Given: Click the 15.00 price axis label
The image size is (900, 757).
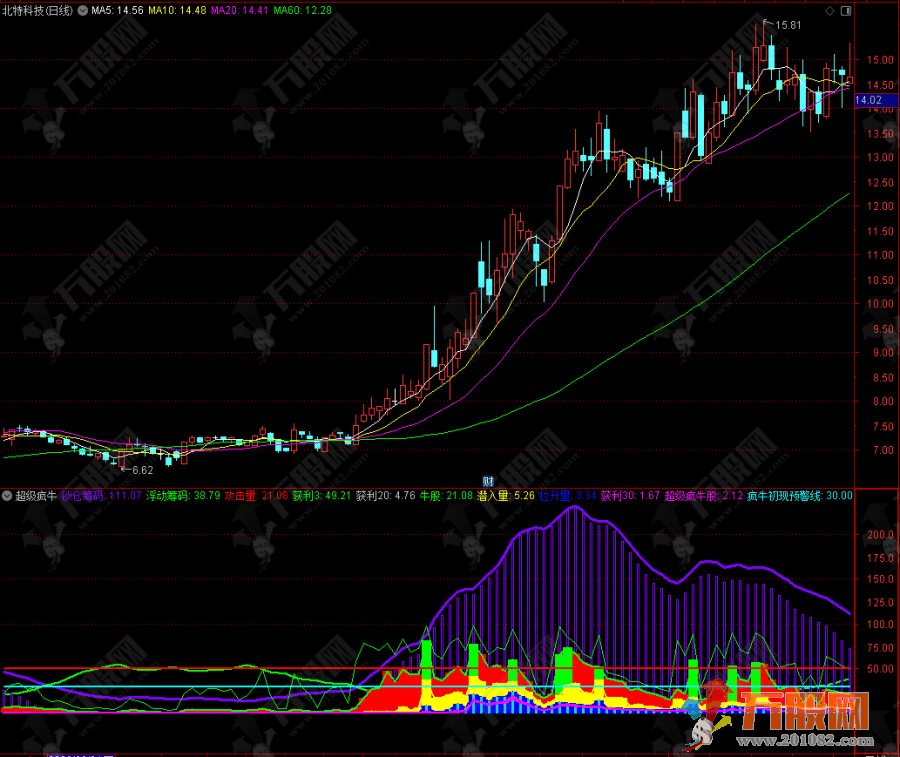Looking at the screenshot, I should tap(880, 60).
